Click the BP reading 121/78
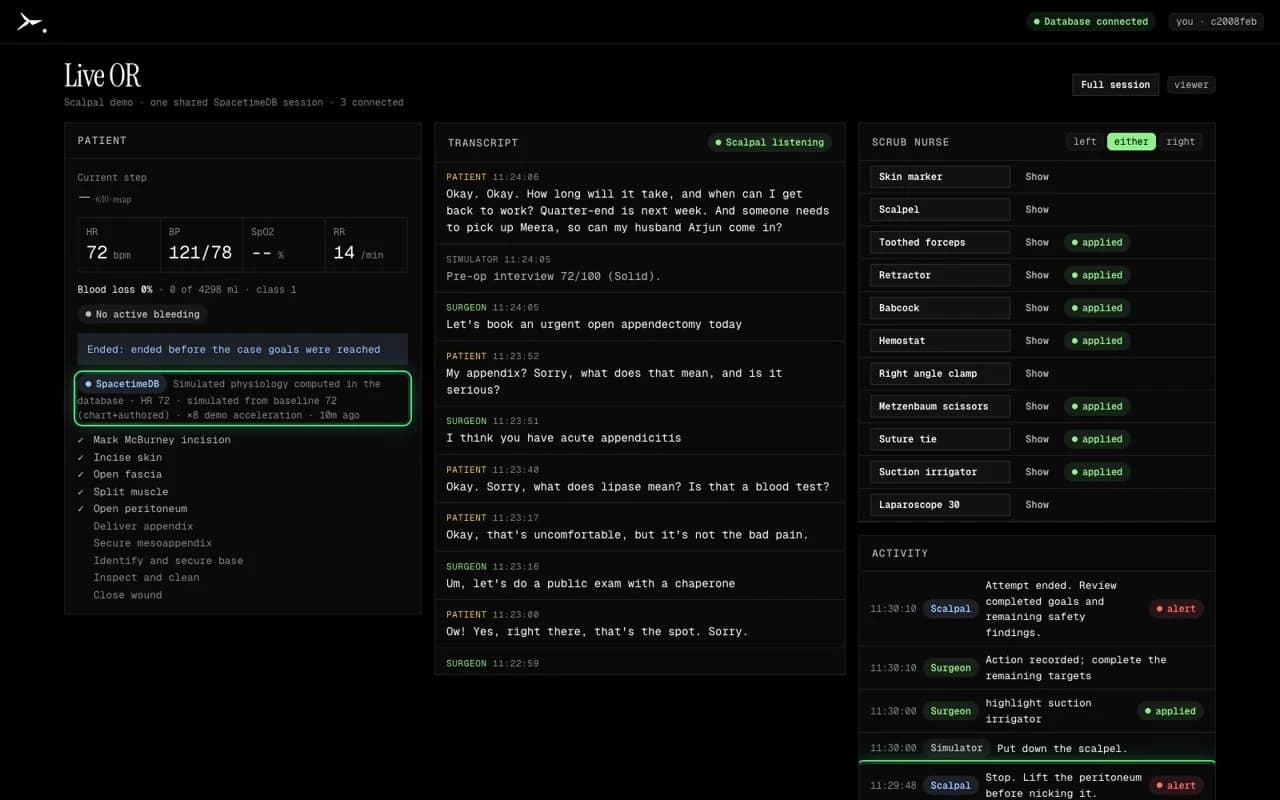 [200, 253]
